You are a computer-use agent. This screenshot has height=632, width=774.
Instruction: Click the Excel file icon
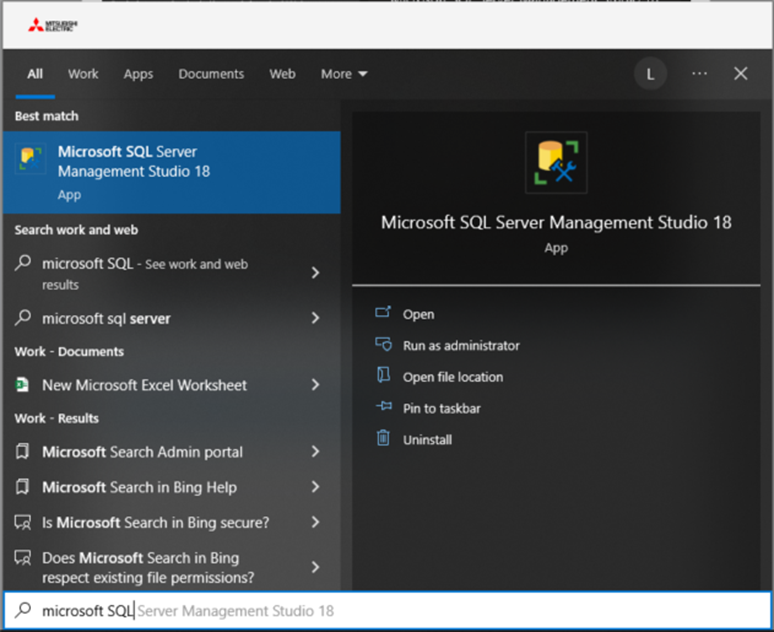tap(22, 384)
